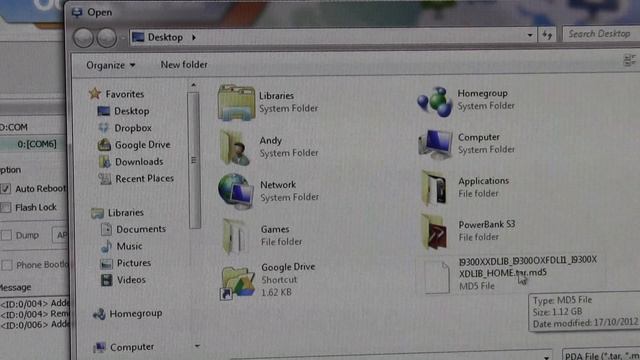
Task: Click the 'Pictures' label under Libraries
Action: (x=134, y=263)
